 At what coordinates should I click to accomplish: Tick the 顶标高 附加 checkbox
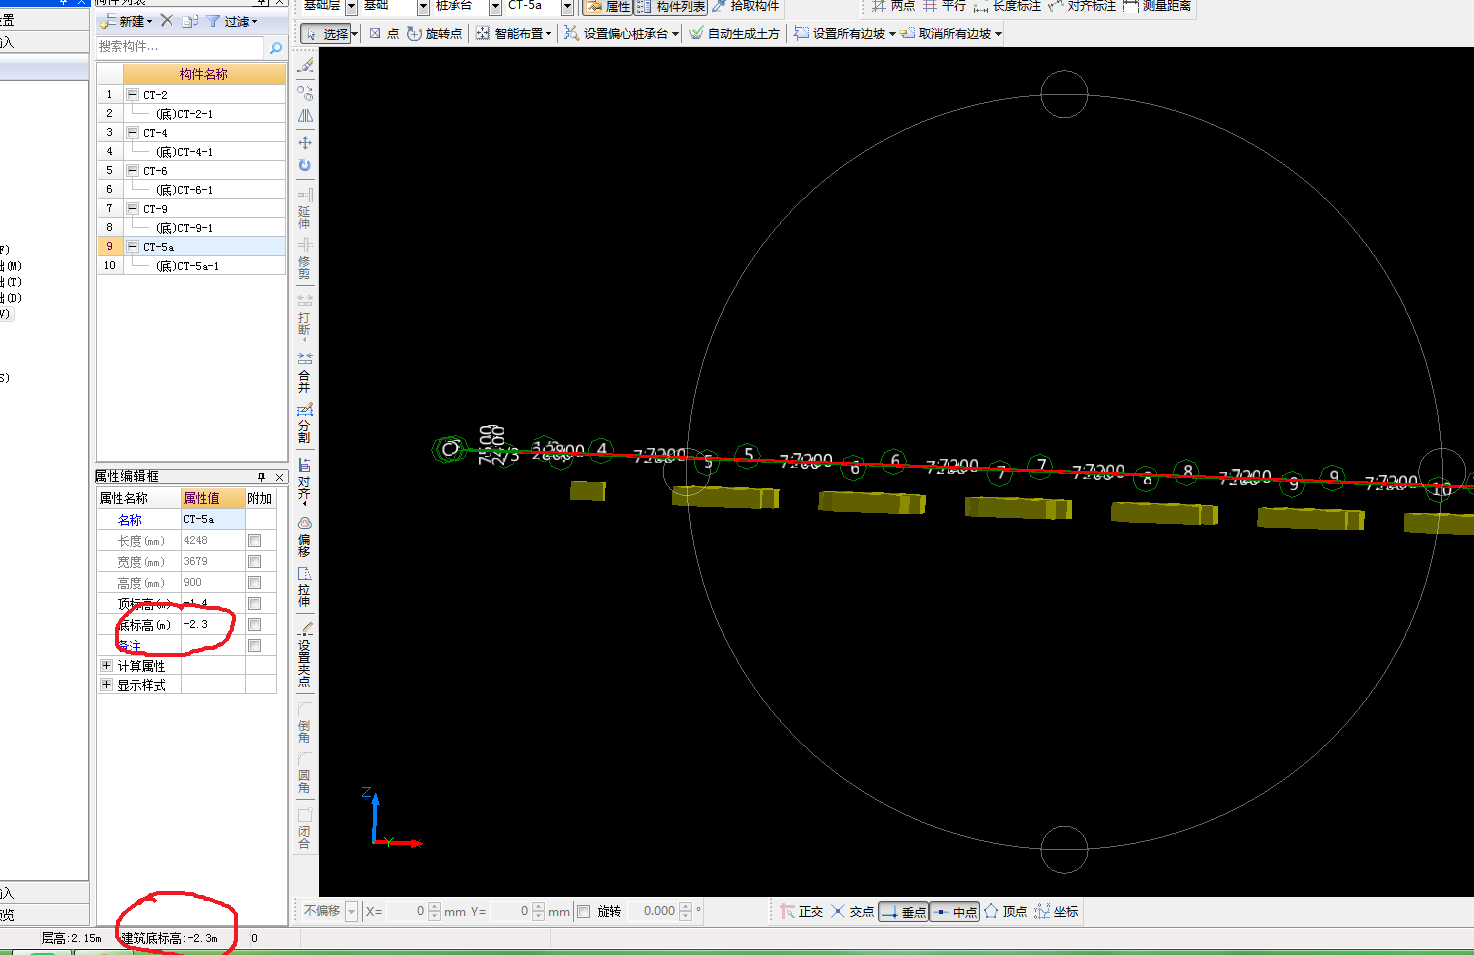pos(254,603)
